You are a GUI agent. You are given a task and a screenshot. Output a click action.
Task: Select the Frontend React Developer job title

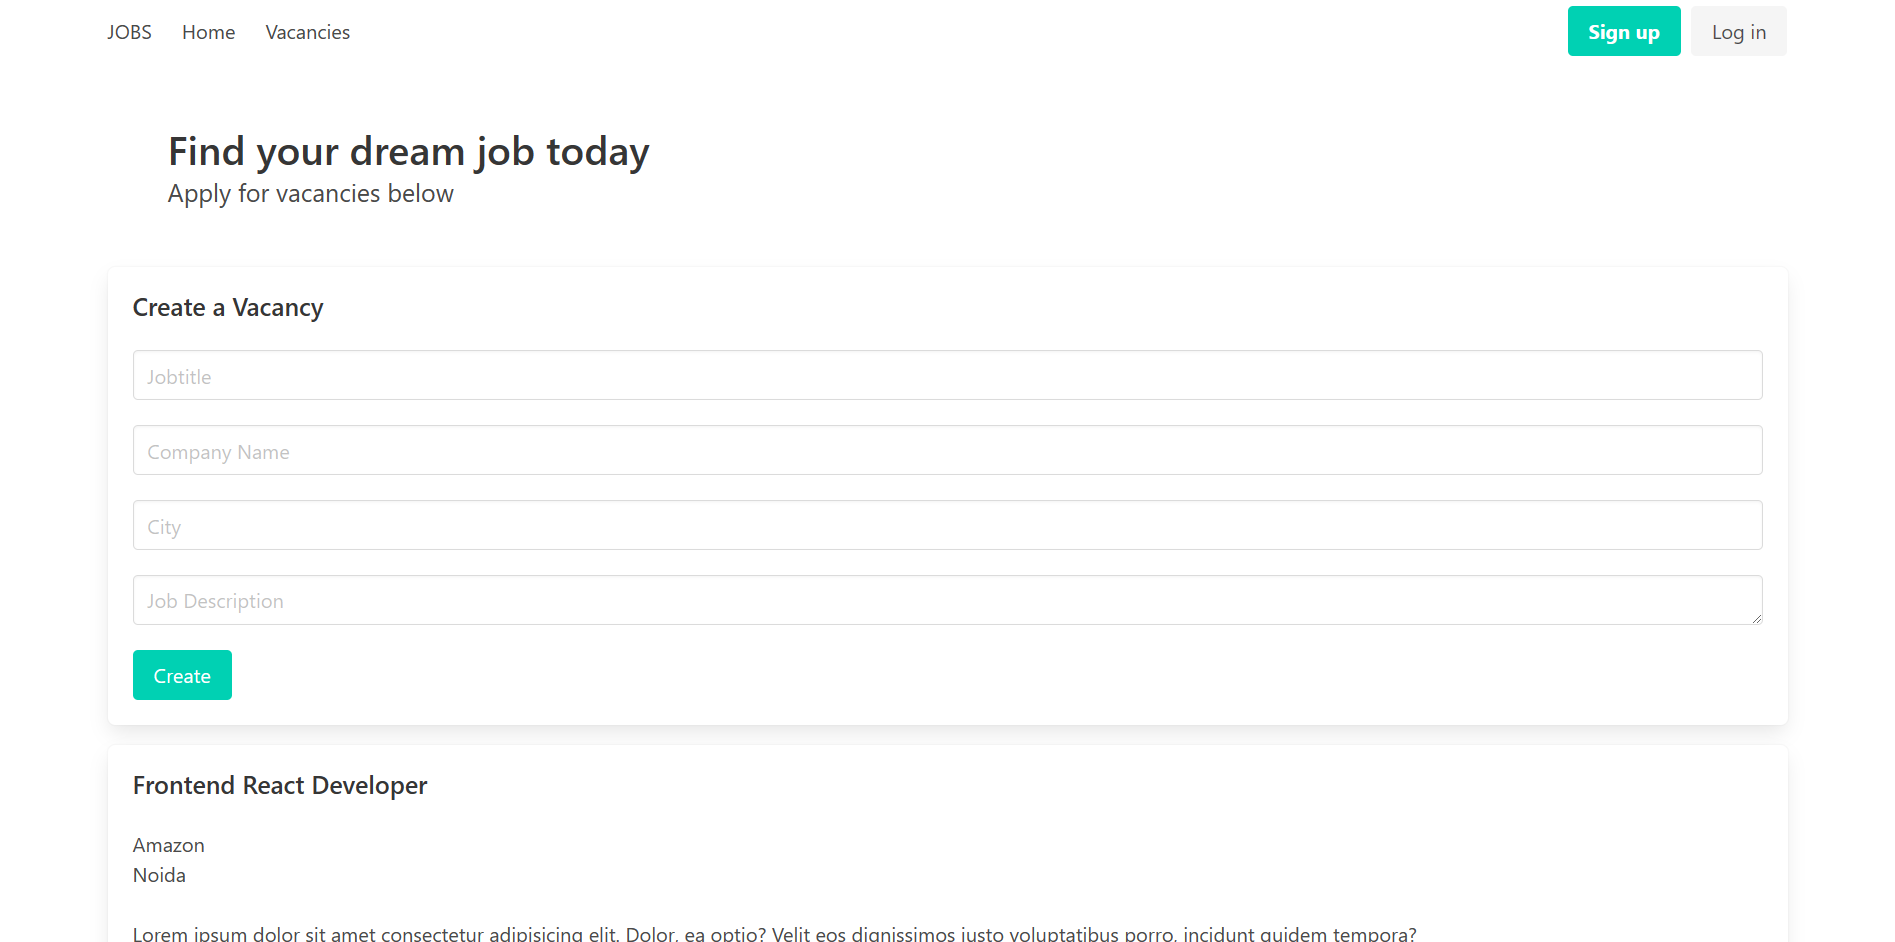coord(280,785)
